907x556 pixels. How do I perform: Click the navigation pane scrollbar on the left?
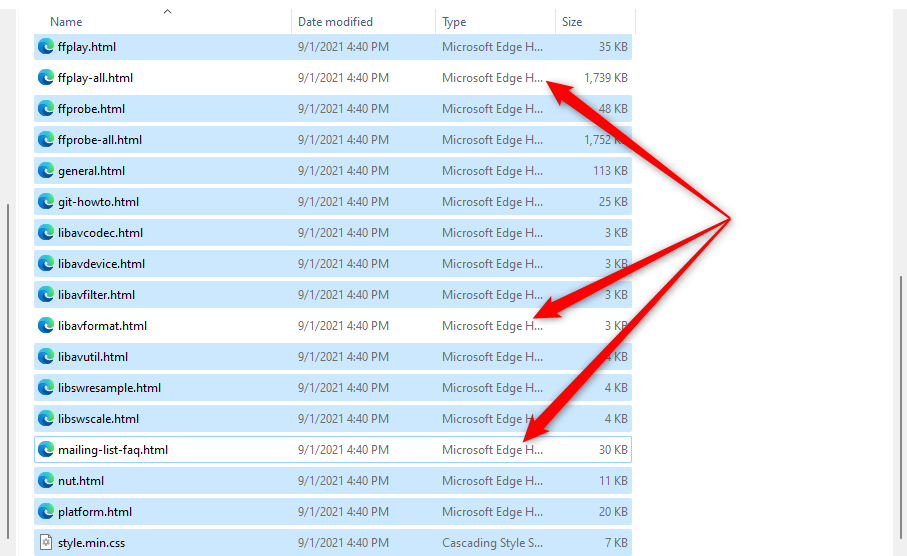pos(8,370)
